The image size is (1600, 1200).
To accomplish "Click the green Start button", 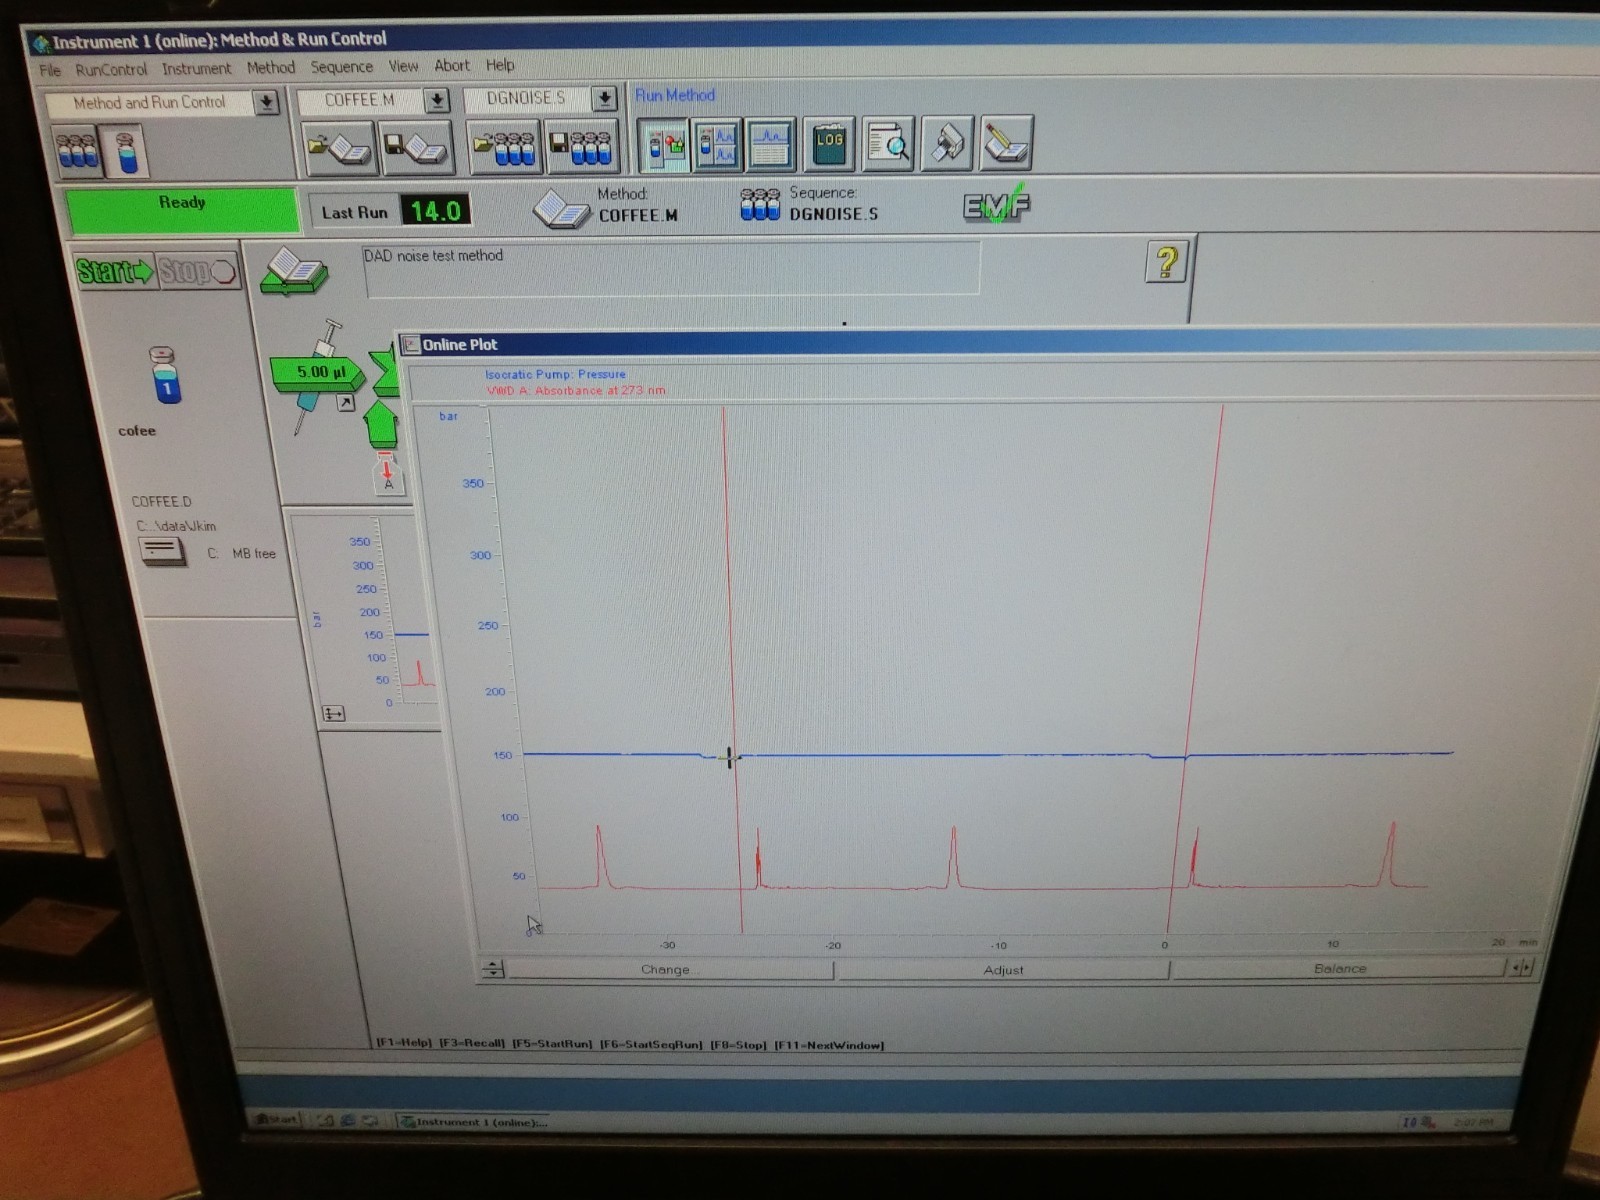I will tap(115, 271).
